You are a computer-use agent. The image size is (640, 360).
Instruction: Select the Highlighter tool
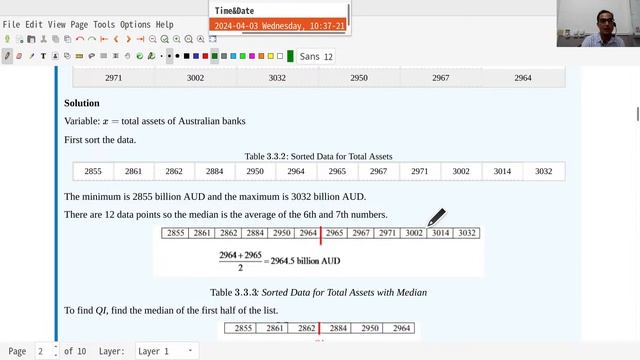click(31, 56)
